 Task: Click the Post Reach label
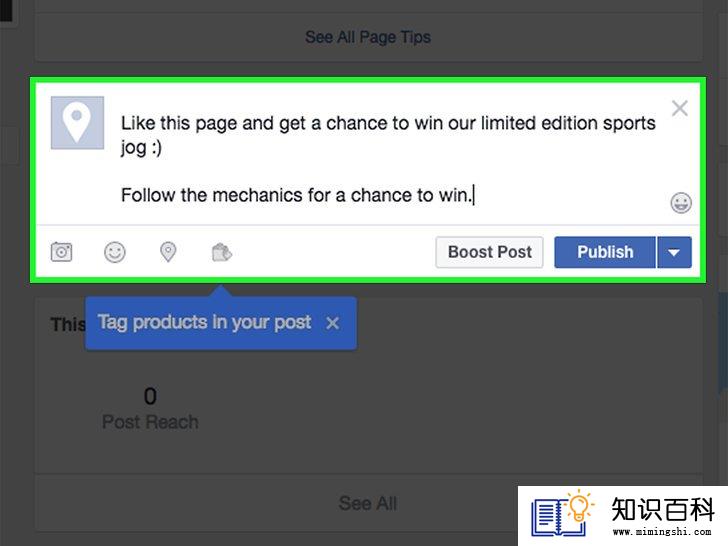tap(150, 422)
